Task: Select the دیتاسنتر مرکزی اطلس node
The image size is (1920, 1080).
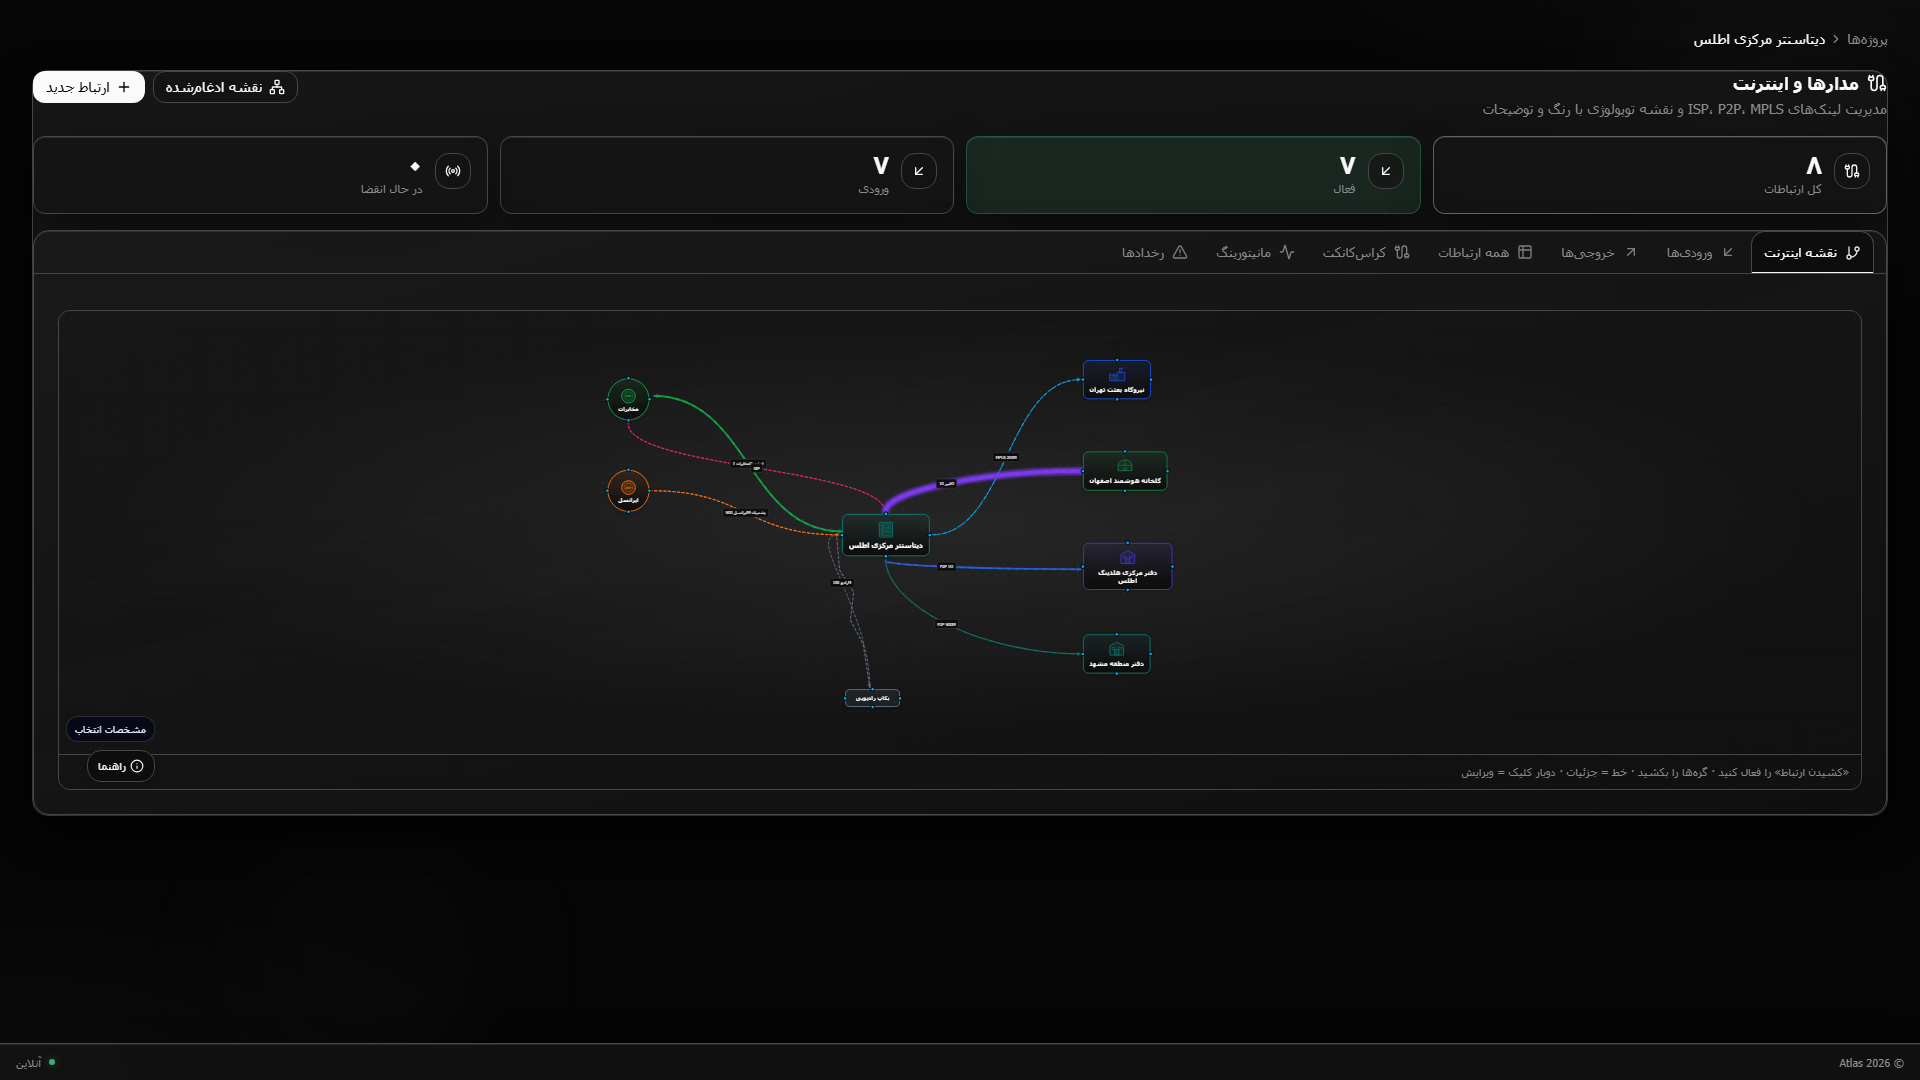Action: 886,535
